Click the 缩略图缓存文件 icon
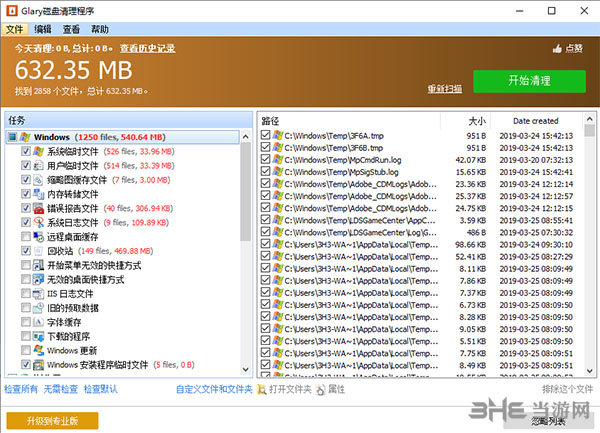This screenshot has height=433, width=600. [x=38, y=179]
